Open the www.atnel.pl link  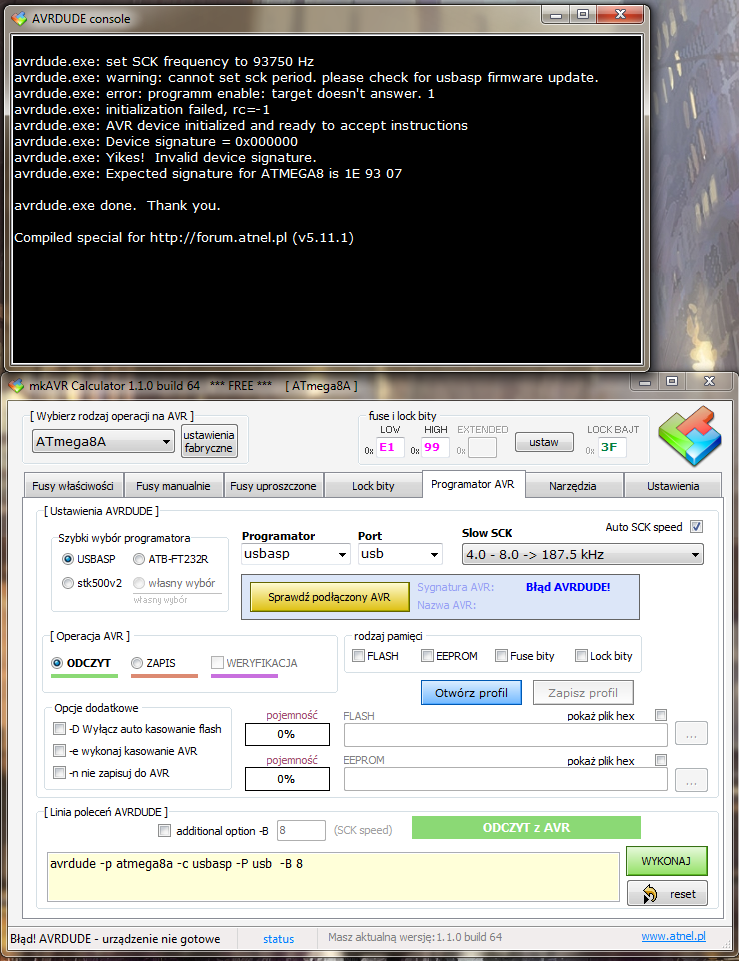(x=673, y=936)
